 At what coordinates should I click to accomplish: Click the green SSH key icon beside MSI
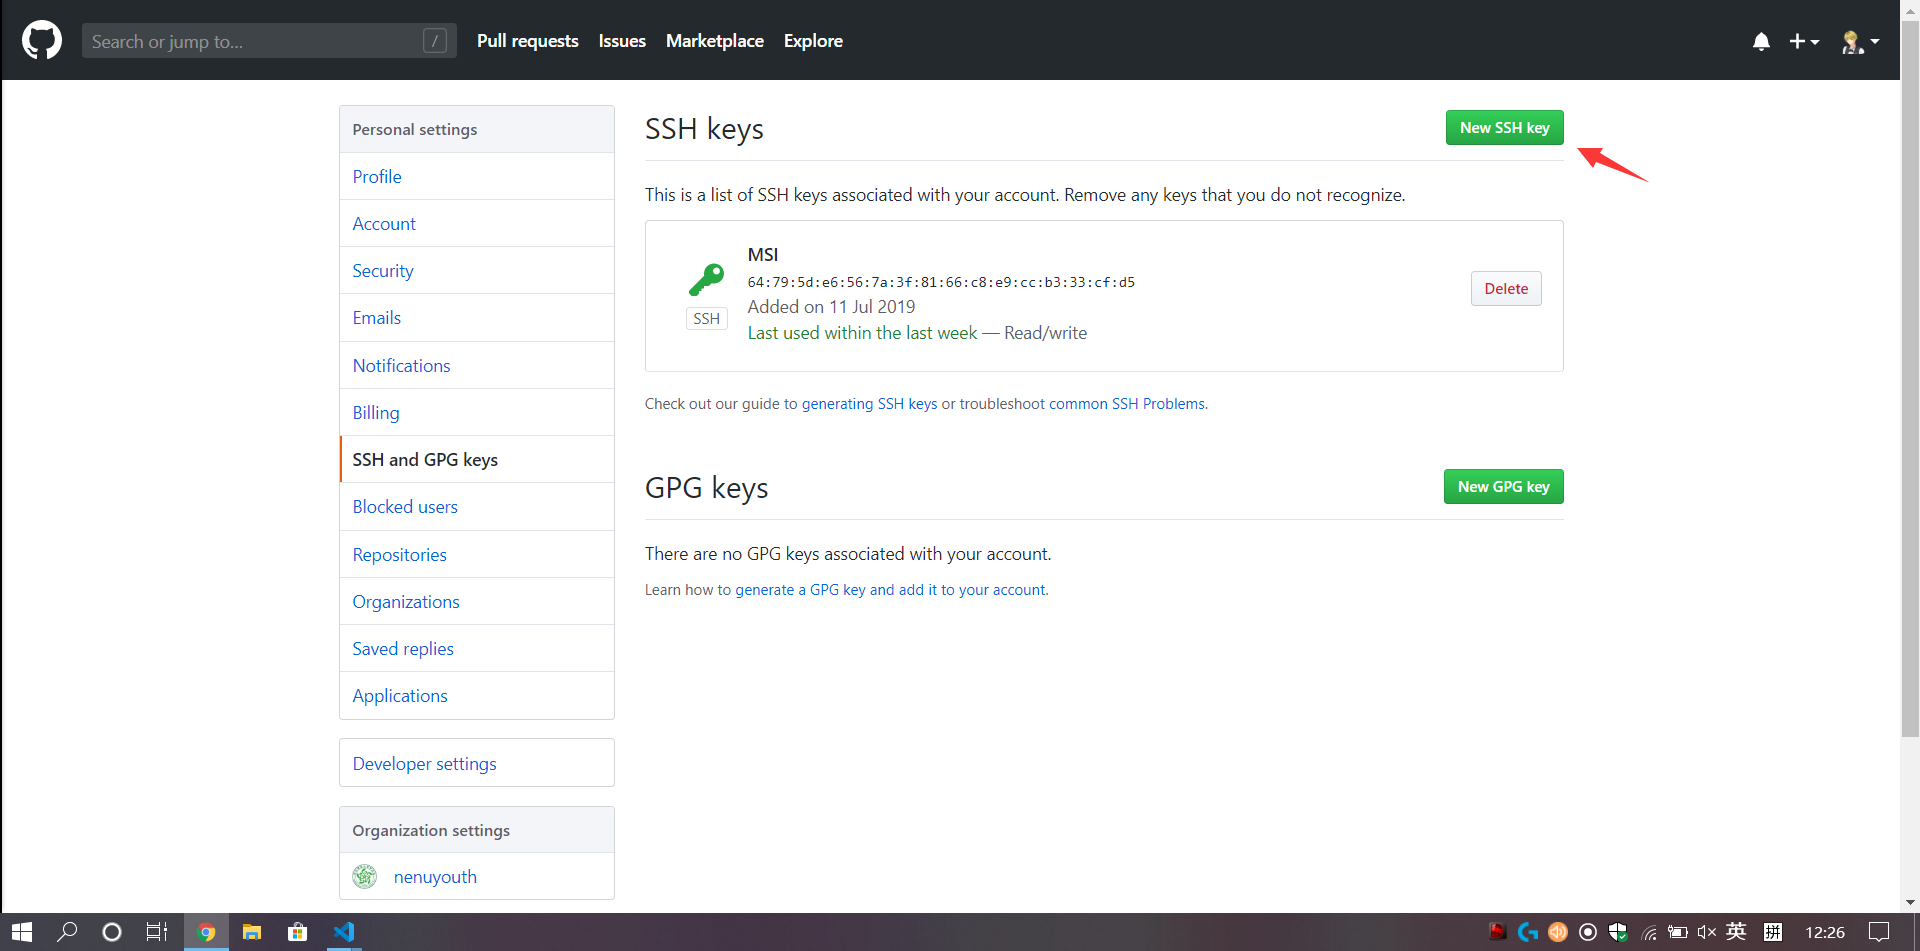click(707, 280)
